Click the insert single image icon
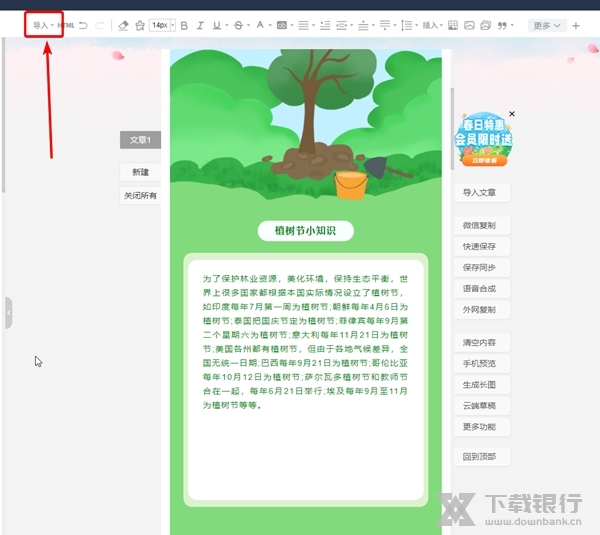This screenshot has height=535, width=600. coord(469,25)
